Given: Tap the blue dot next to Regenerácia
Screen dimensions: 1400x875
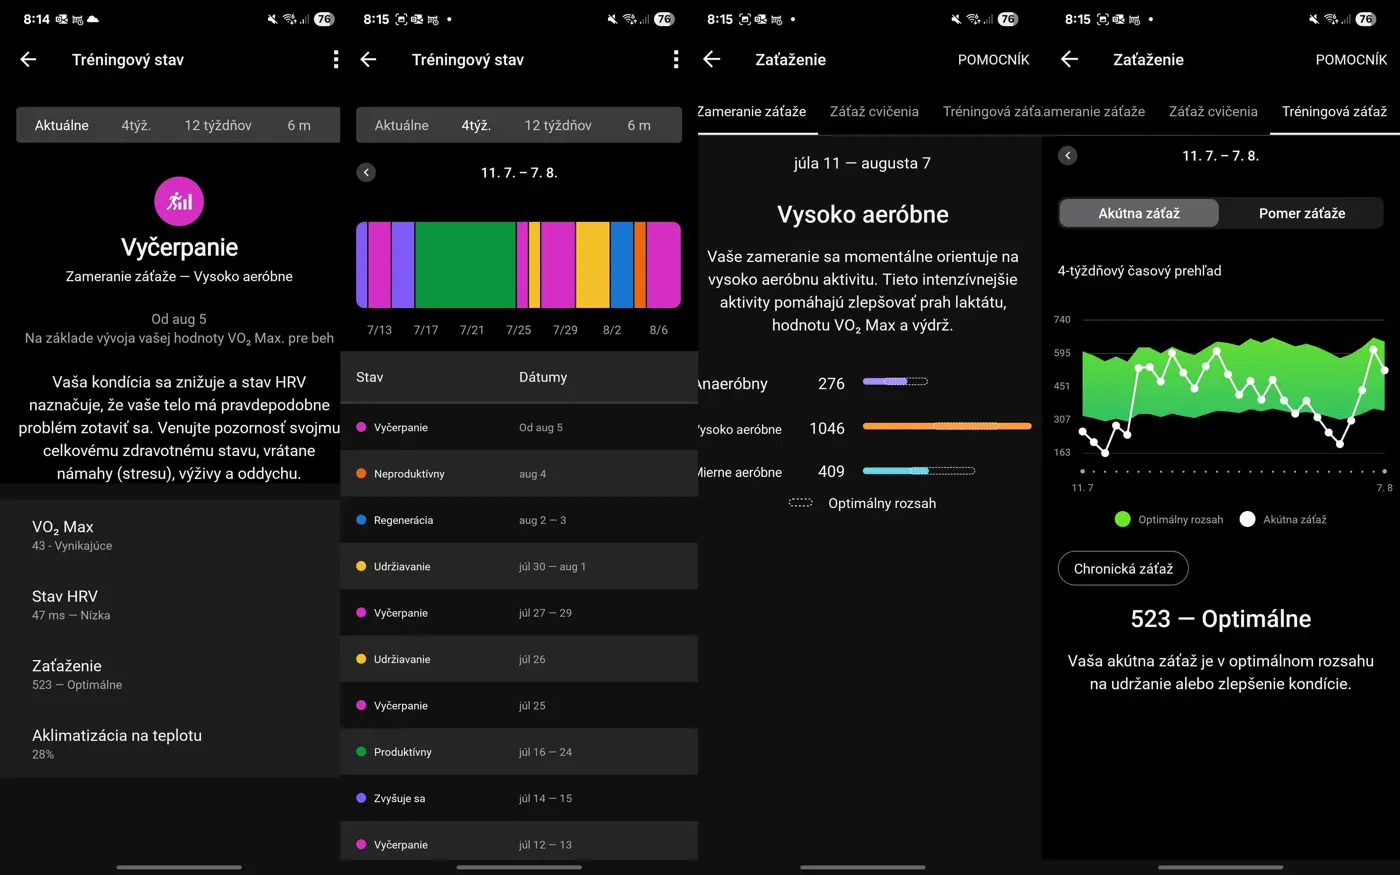Looking at the screenshot, I should click(x=361, y=520).
